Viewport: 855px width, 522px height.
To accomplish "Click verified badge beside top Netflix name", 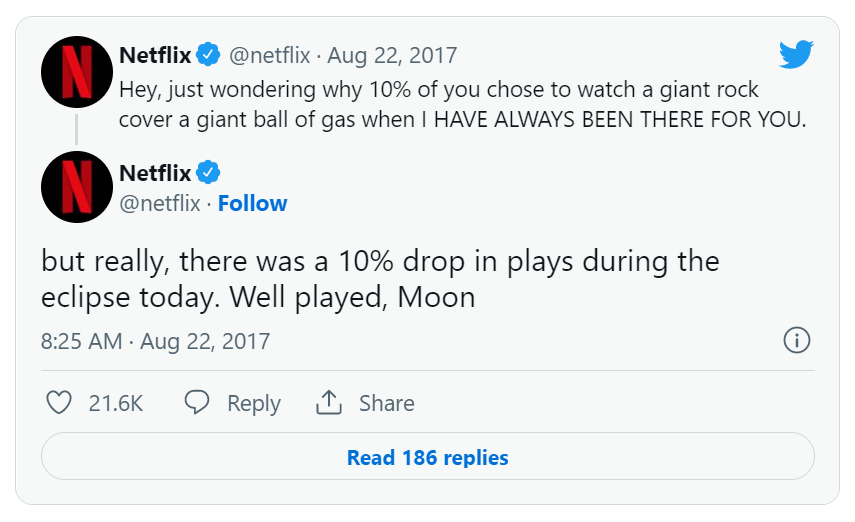I will tap(208, 54).
